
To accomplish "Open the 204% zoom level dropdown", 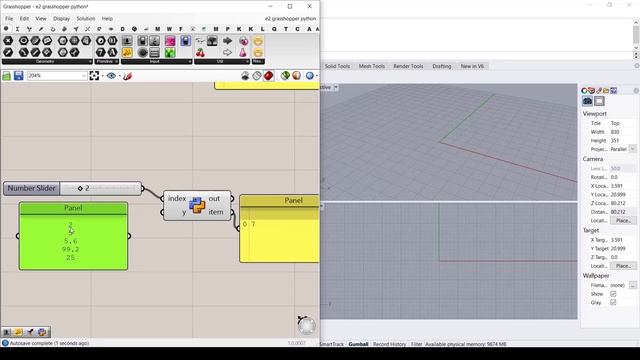I will pos(84,76).
